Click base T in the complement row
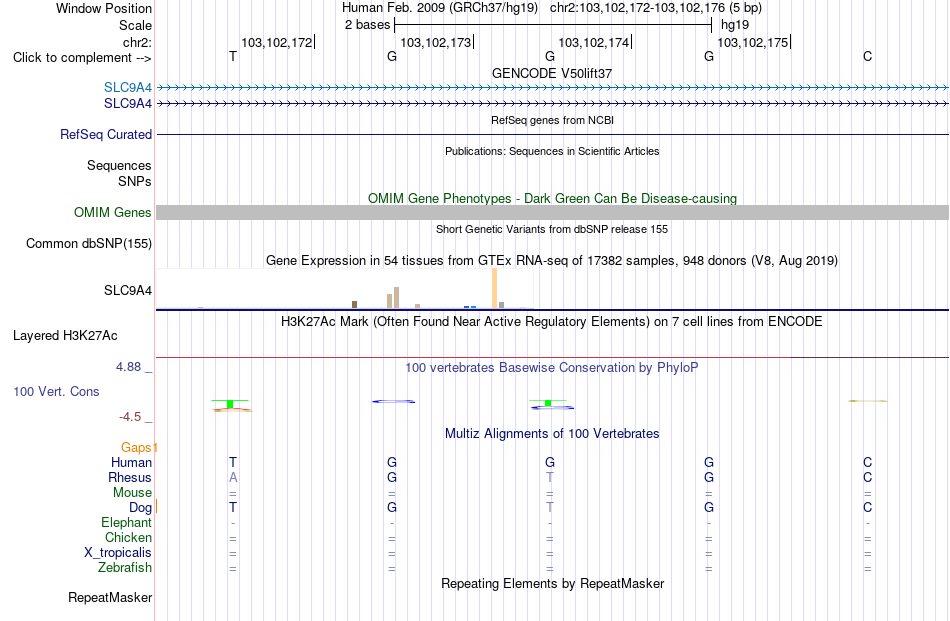The width and height of the screenshot is (950, 621). tap(233, 56)
